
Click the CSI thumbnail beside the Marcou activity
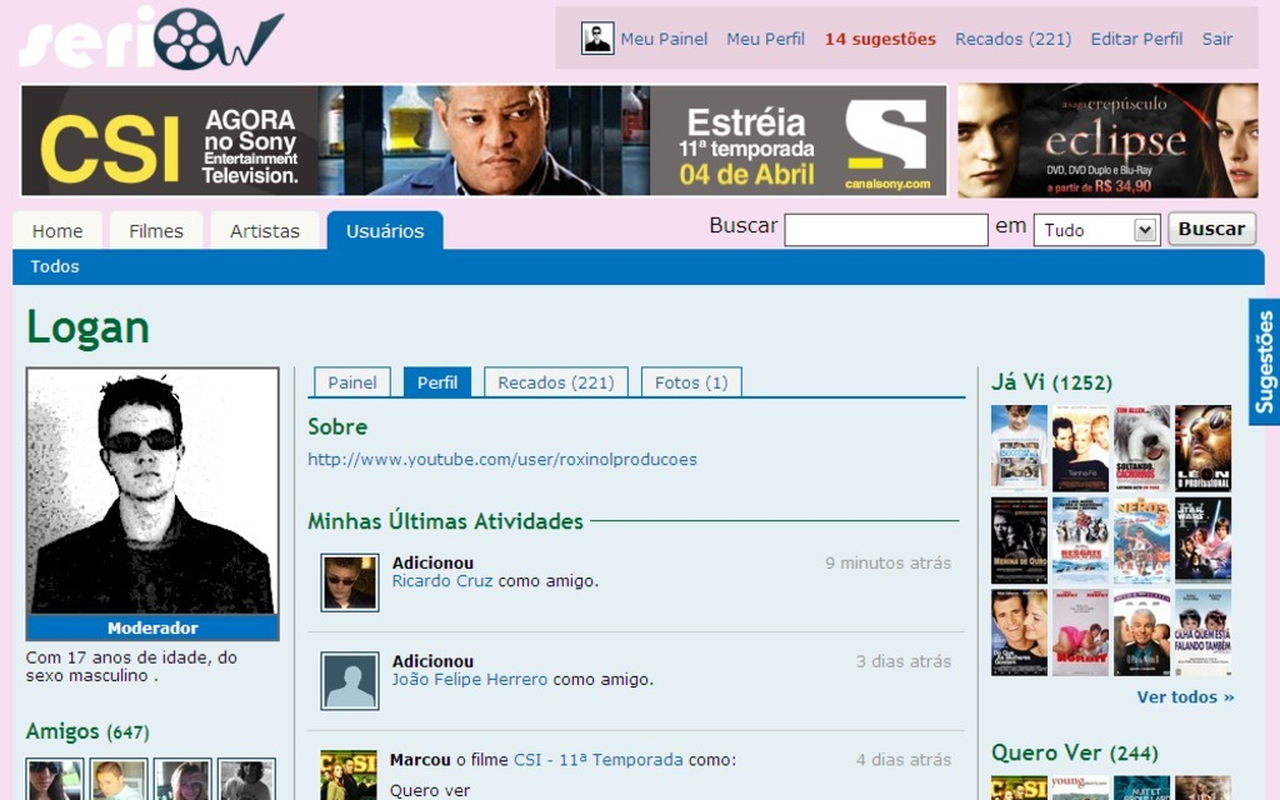point(349,776)
